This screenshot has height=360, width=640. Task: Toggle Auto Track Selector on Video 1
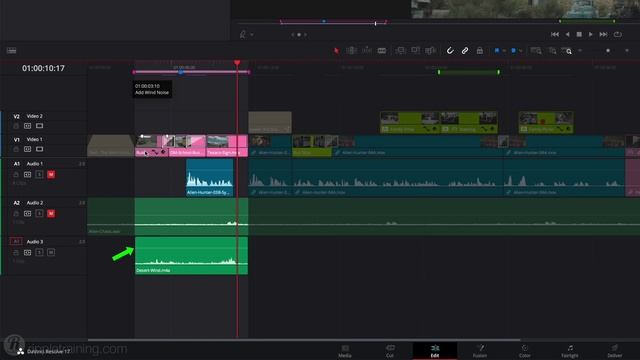27,149
